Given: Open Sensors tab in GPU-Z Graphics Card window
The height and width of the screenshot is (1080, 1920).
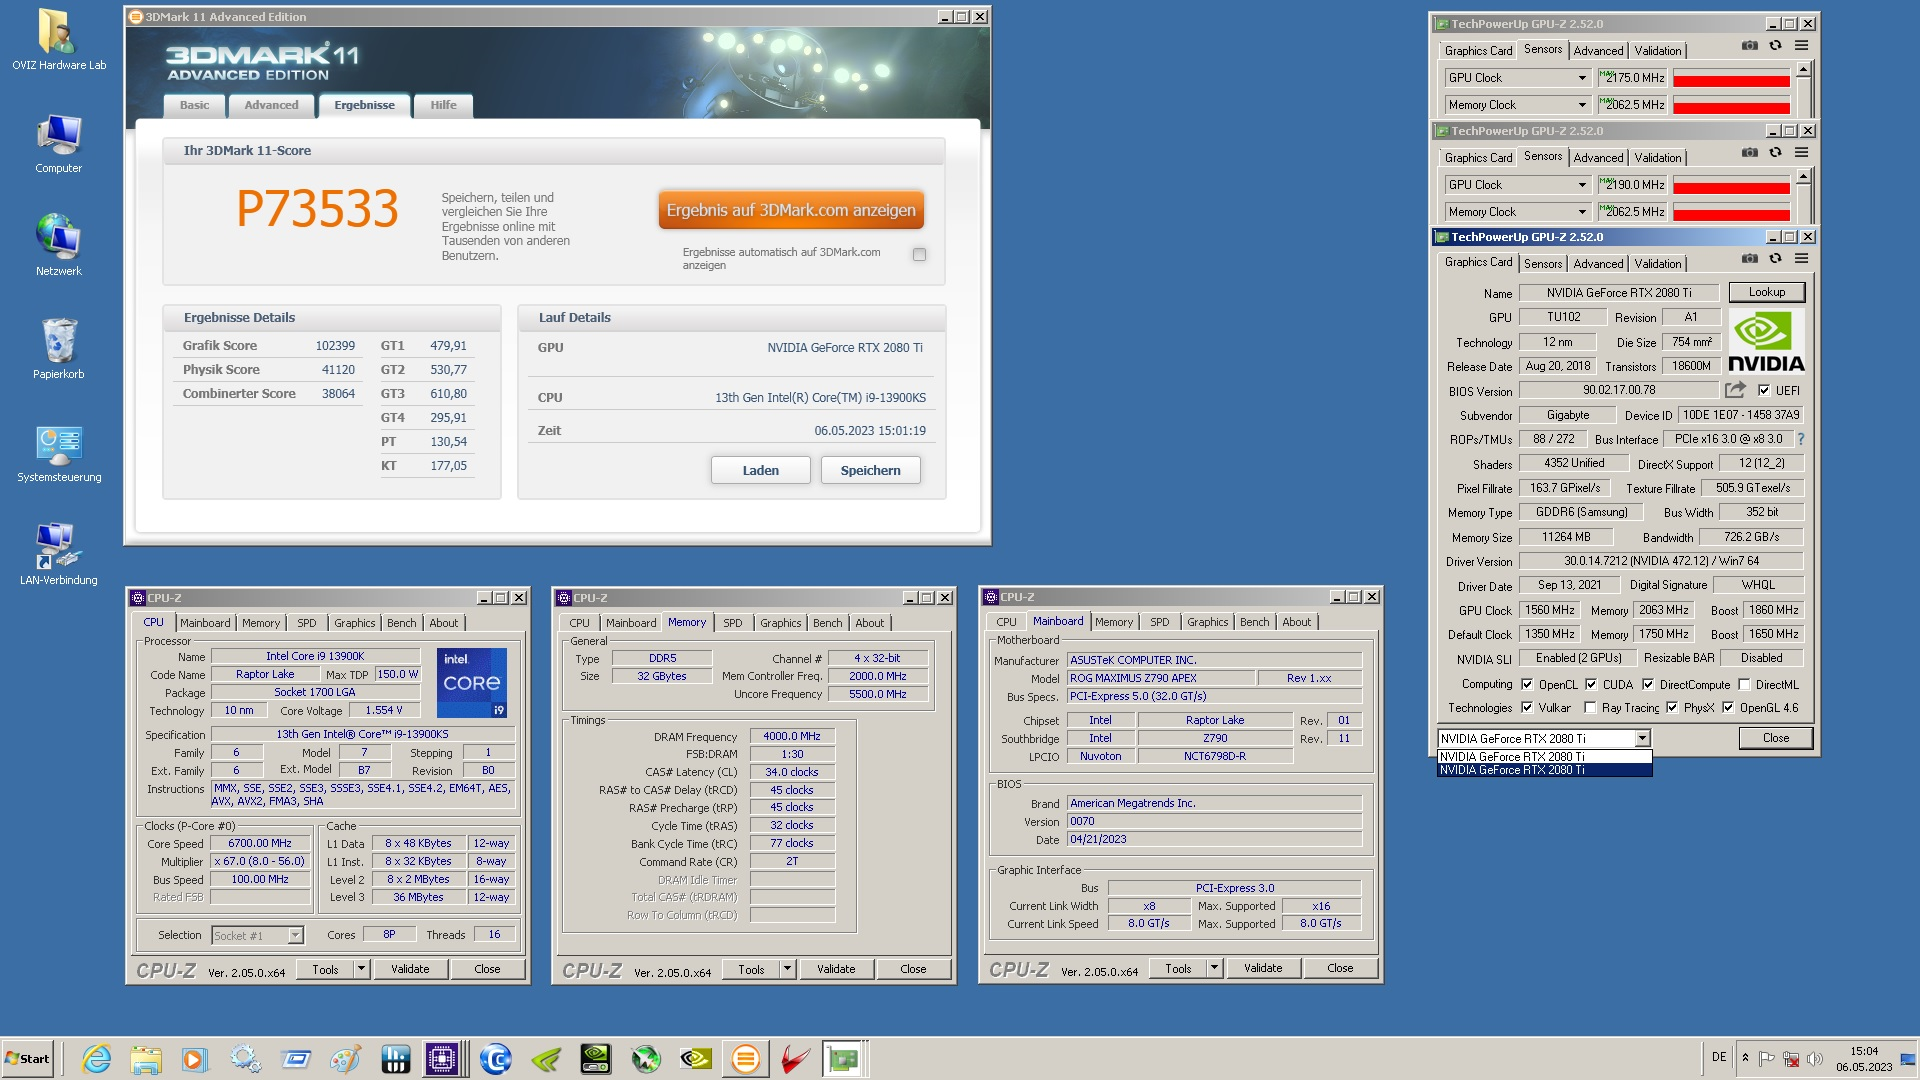Looking at the screenshot, I should (1542, 264).
